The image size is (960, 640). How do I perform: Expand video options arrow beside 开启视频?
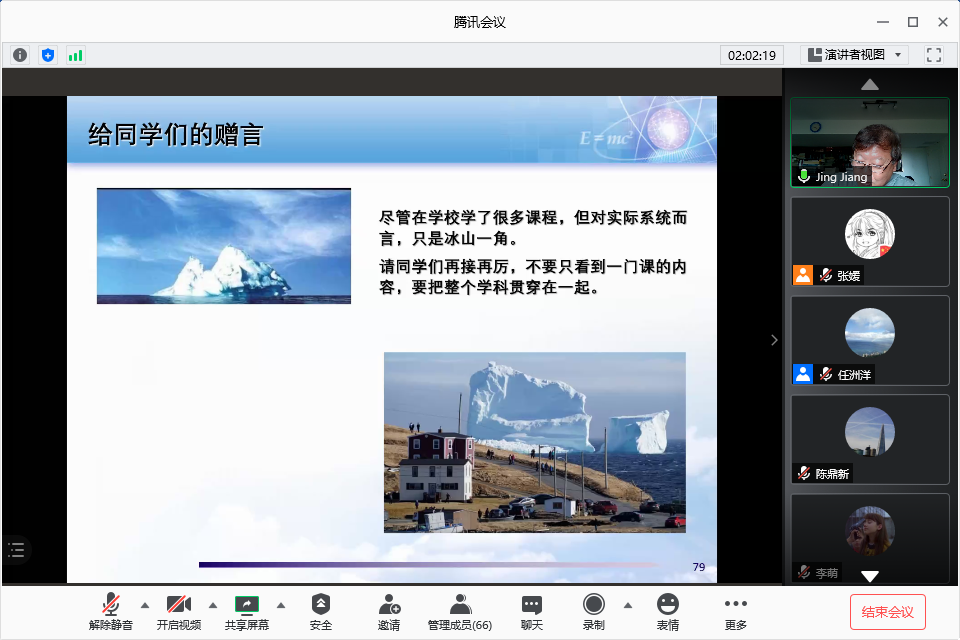tap(213, 604)
